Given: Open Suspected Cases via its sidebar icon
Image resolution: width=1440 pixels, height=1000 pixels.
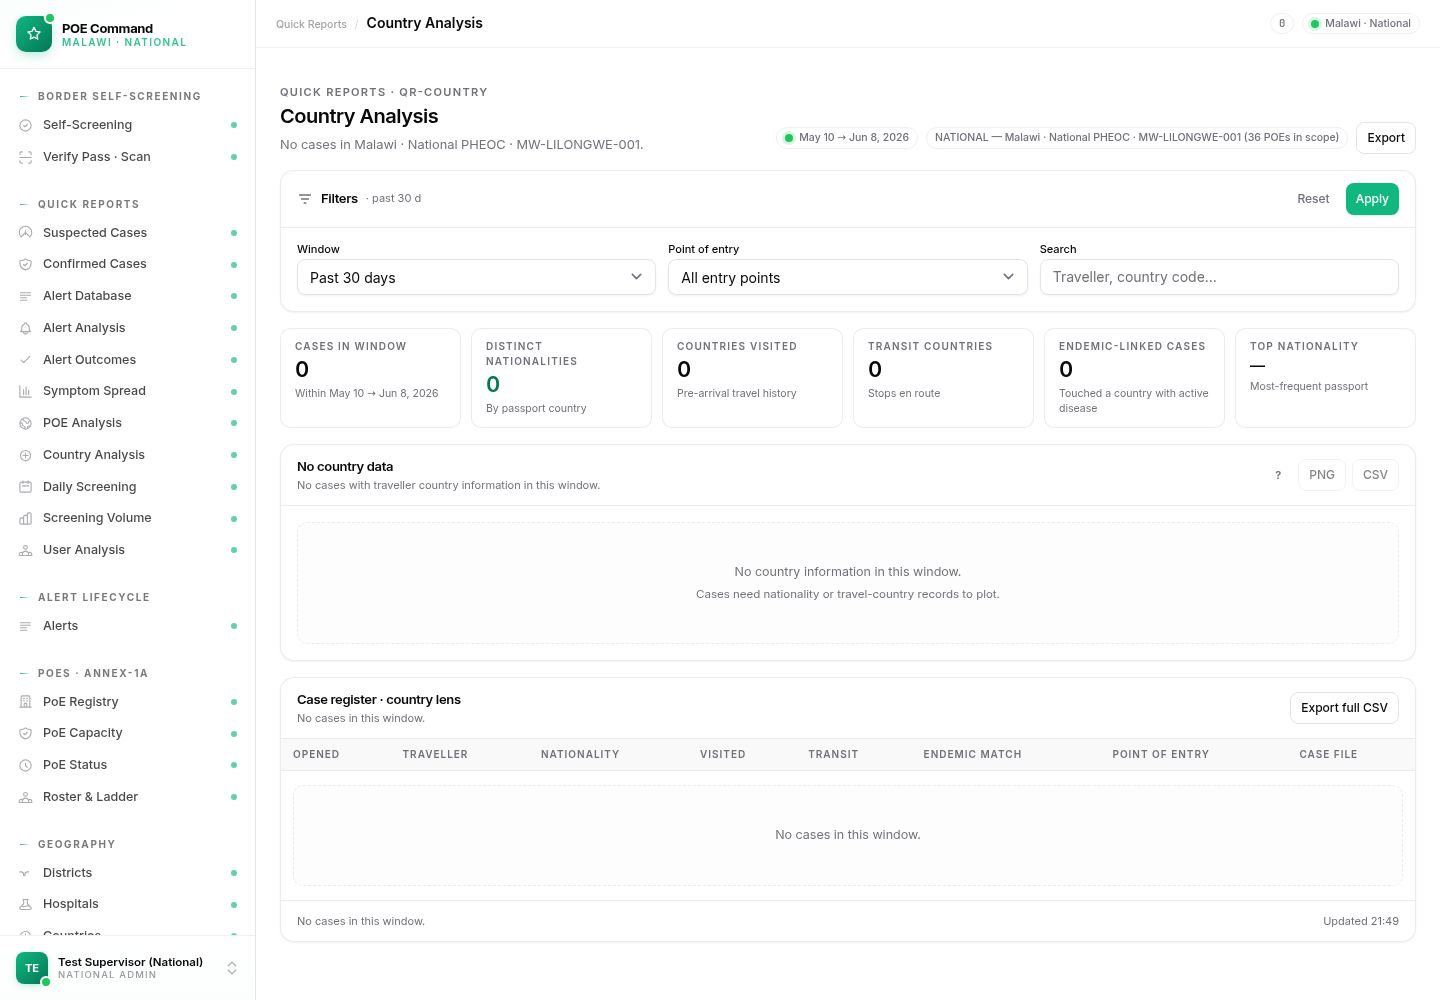Looking at the screenshot, I should (x=26, y=233).
